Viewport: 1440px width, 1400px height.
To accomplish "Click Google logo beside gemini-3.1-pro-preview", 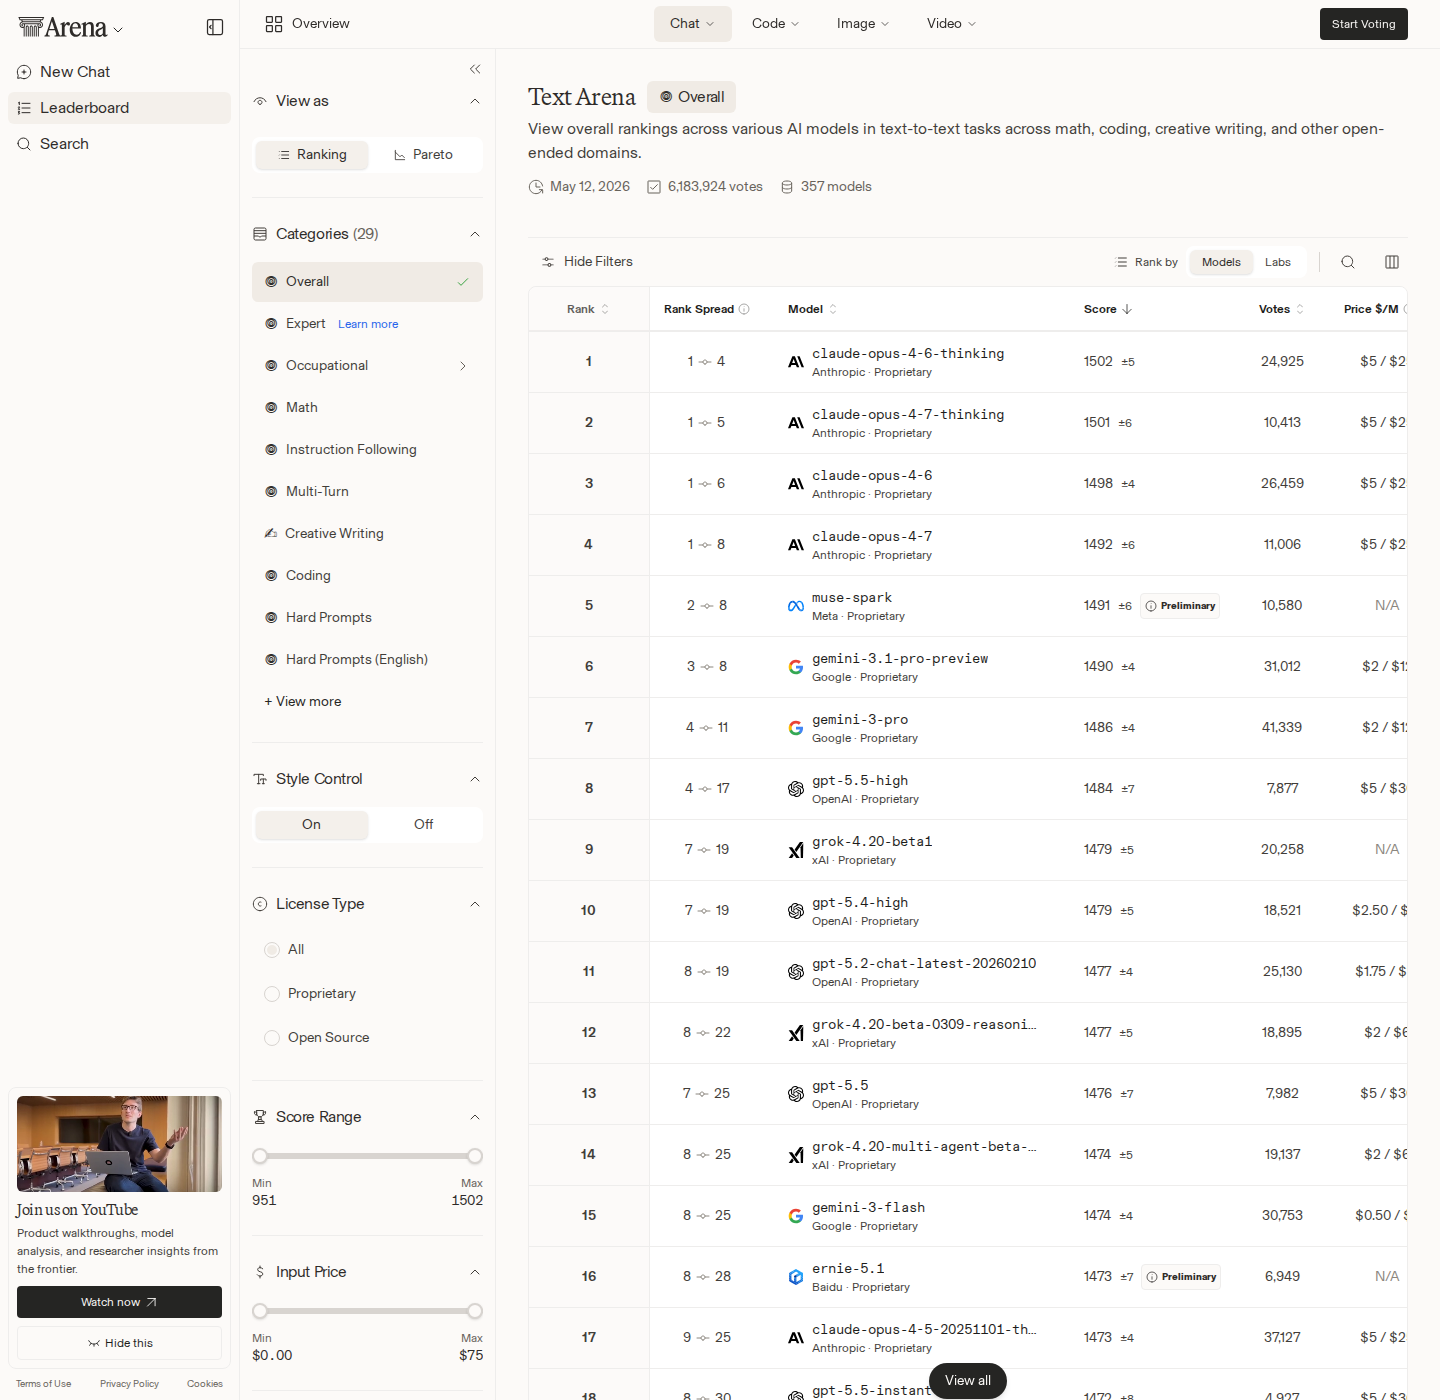I will [796, 667].
